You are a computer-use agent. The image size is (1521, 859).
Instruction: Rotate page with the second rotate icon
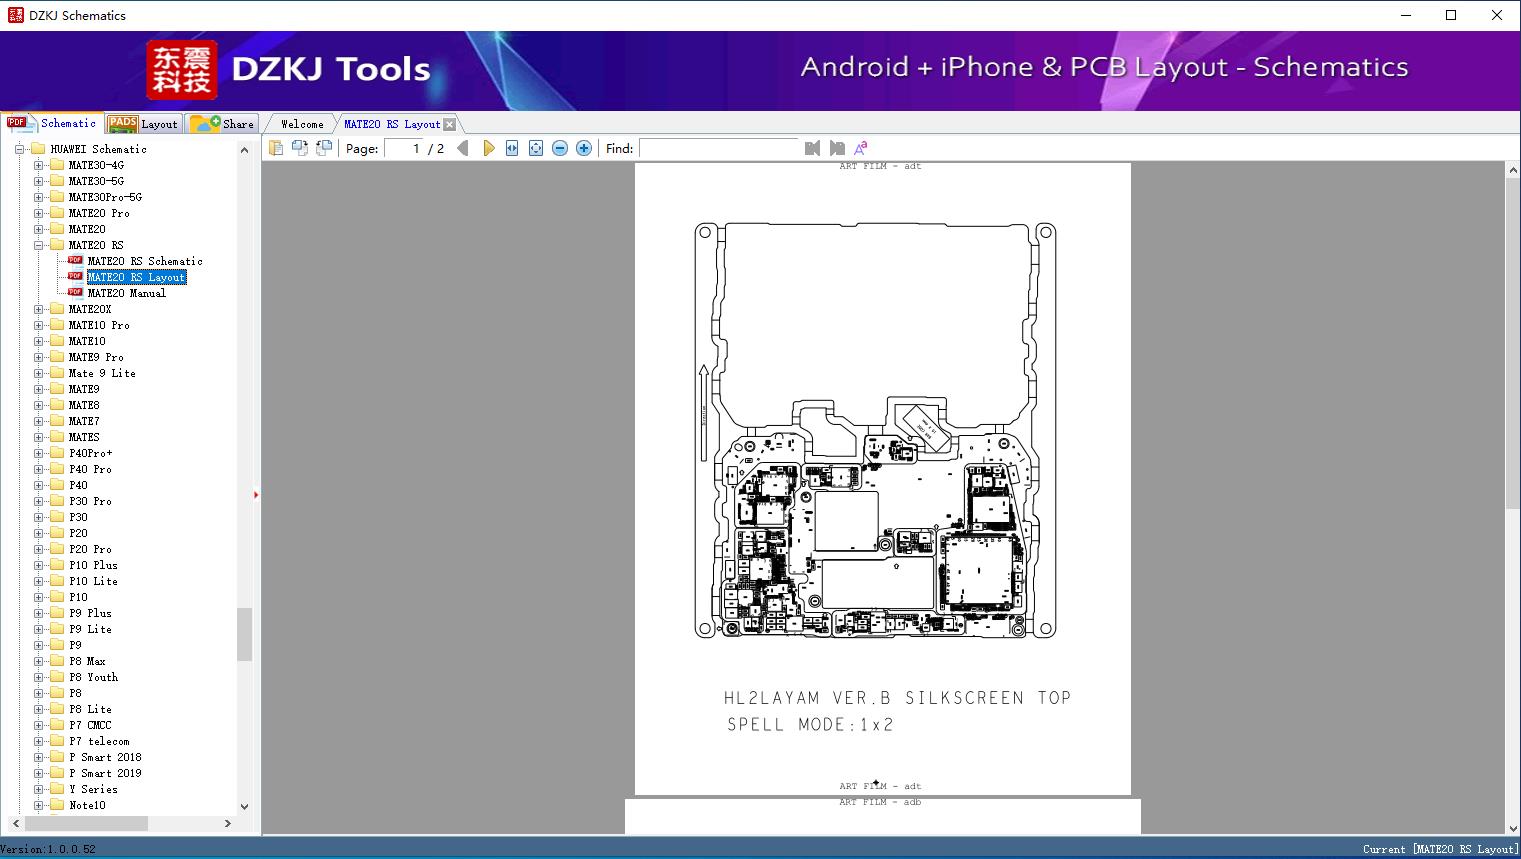click(324, 148)
